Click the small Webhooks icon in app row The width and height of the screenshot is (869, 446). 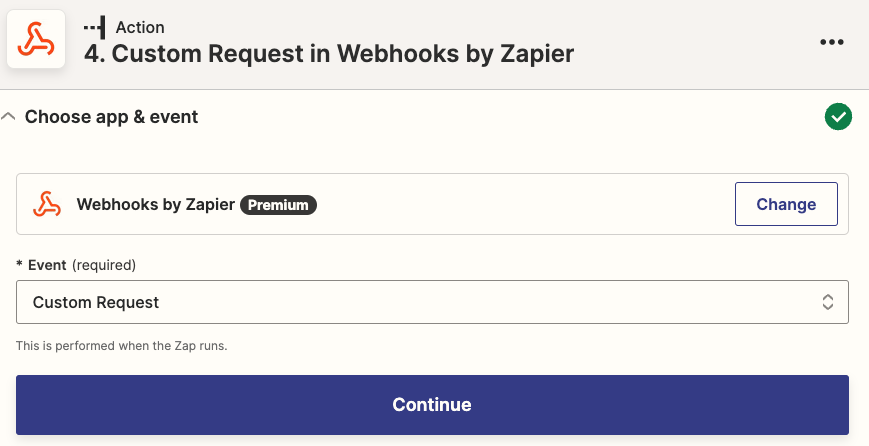coord(47,204)
